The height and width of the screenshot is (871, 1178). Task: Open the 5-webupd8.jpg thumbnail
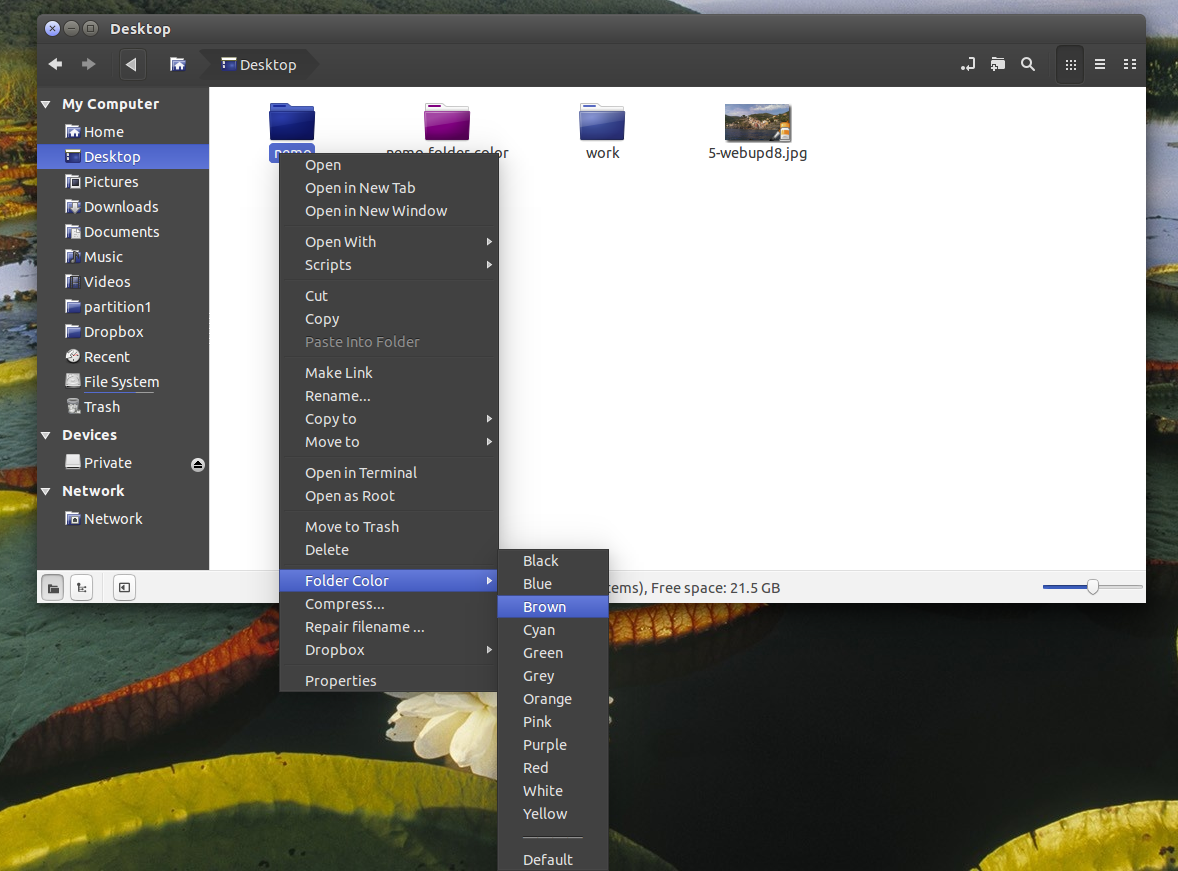[758, 119]
